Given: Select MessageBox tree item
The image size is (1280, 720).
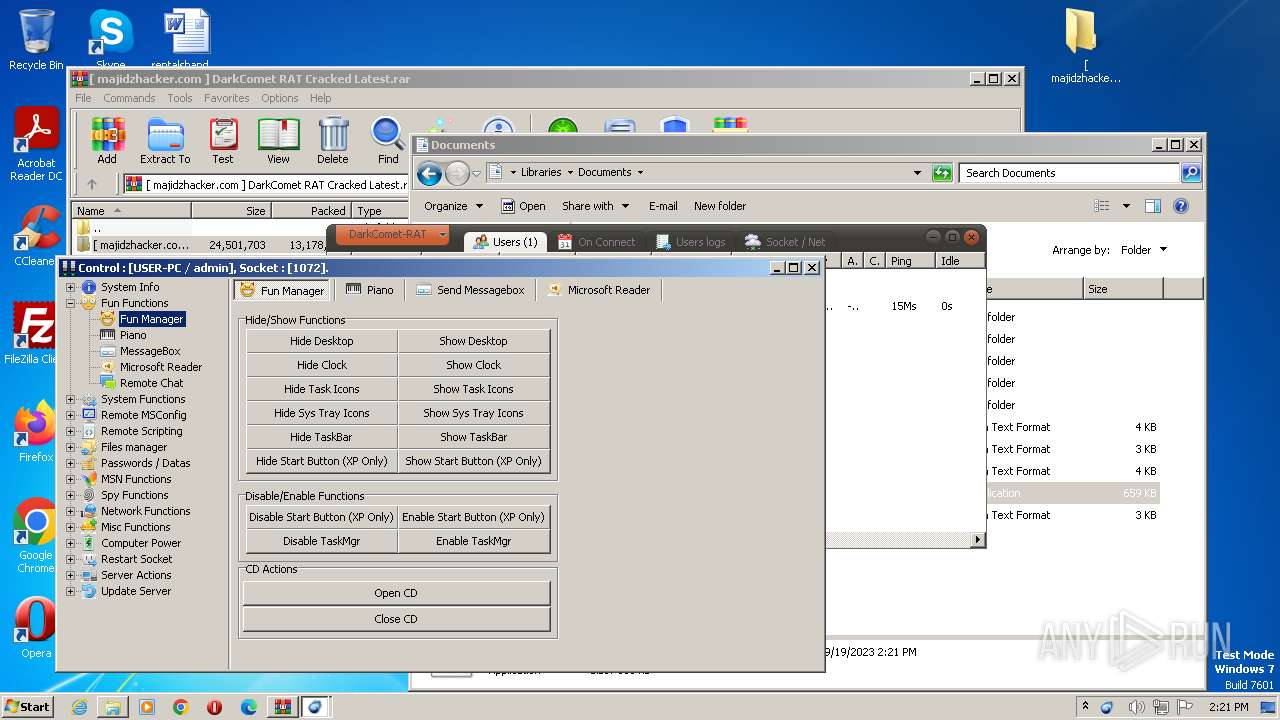Looking at the screenshot, I should (150, 351).
